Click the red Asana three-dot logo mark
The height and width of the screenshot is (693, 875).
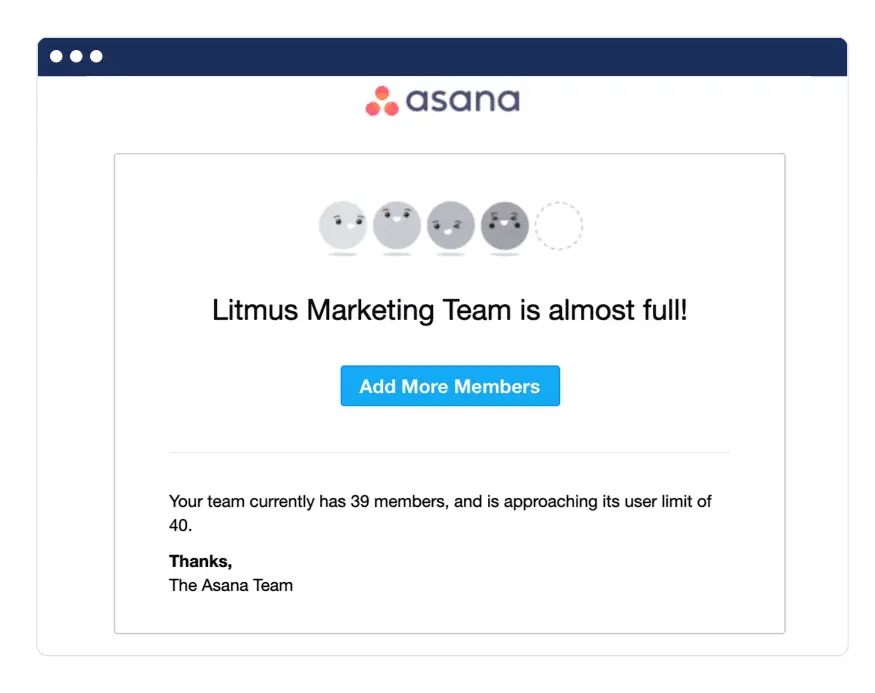(382, 100)
